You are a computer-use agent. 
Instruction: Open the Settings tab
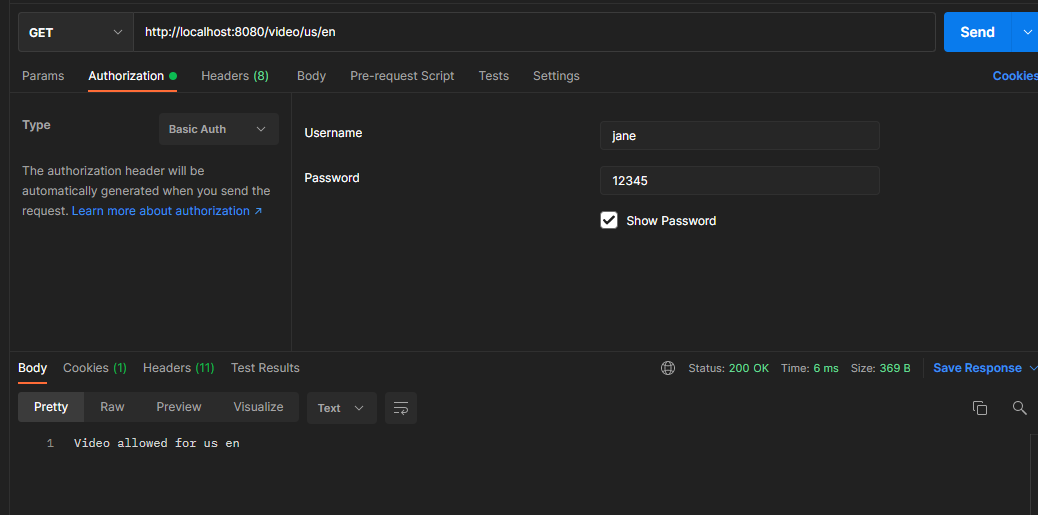556,76
